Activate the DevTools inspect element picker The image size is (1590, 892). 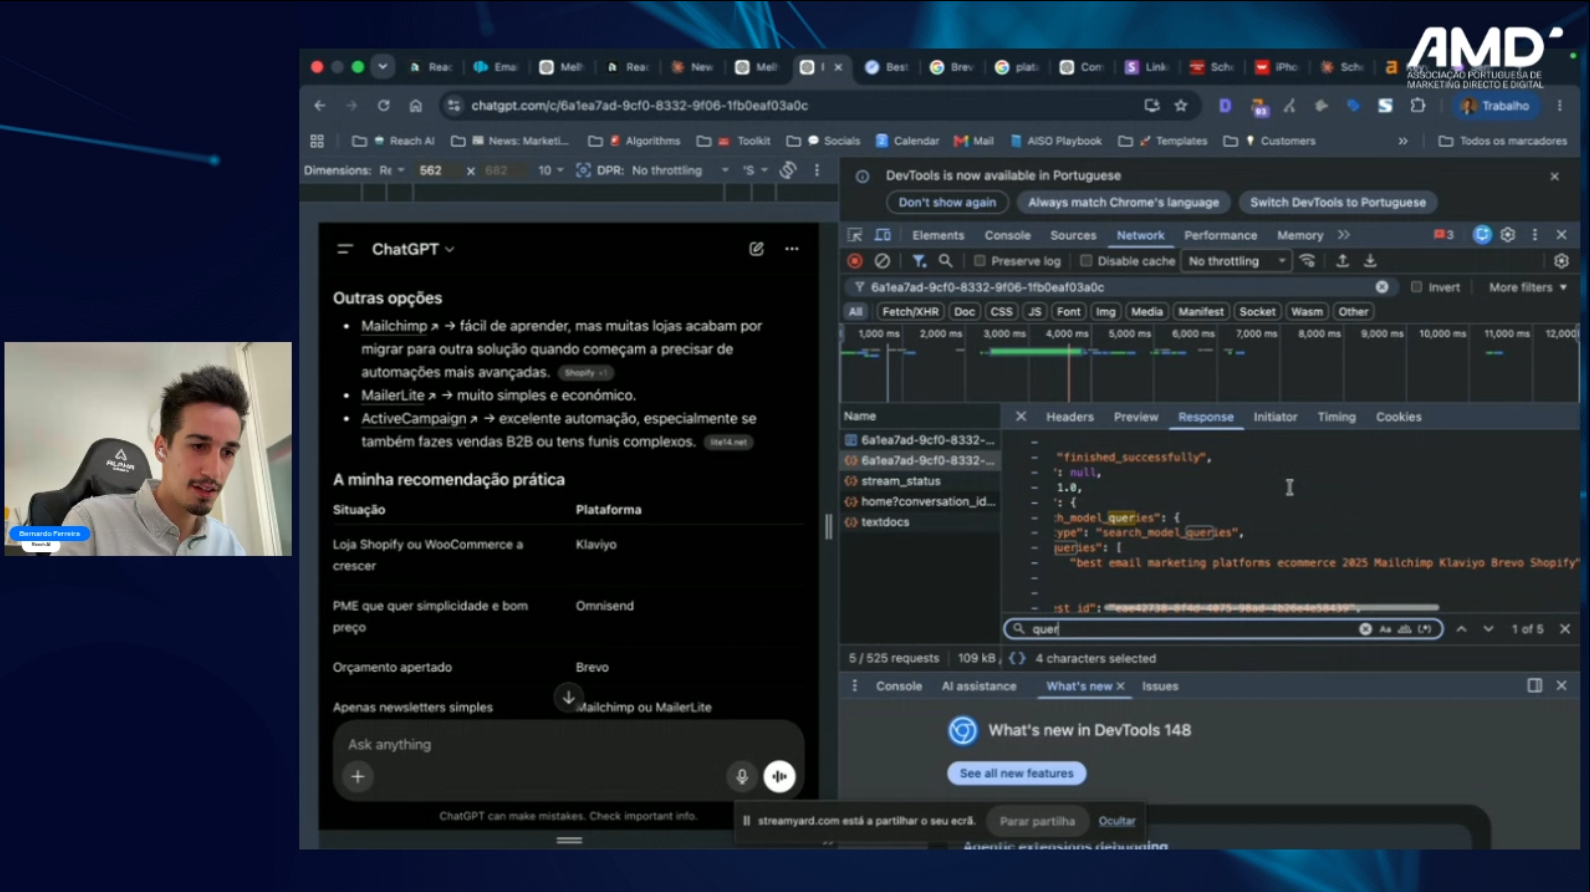coord(855,235)
